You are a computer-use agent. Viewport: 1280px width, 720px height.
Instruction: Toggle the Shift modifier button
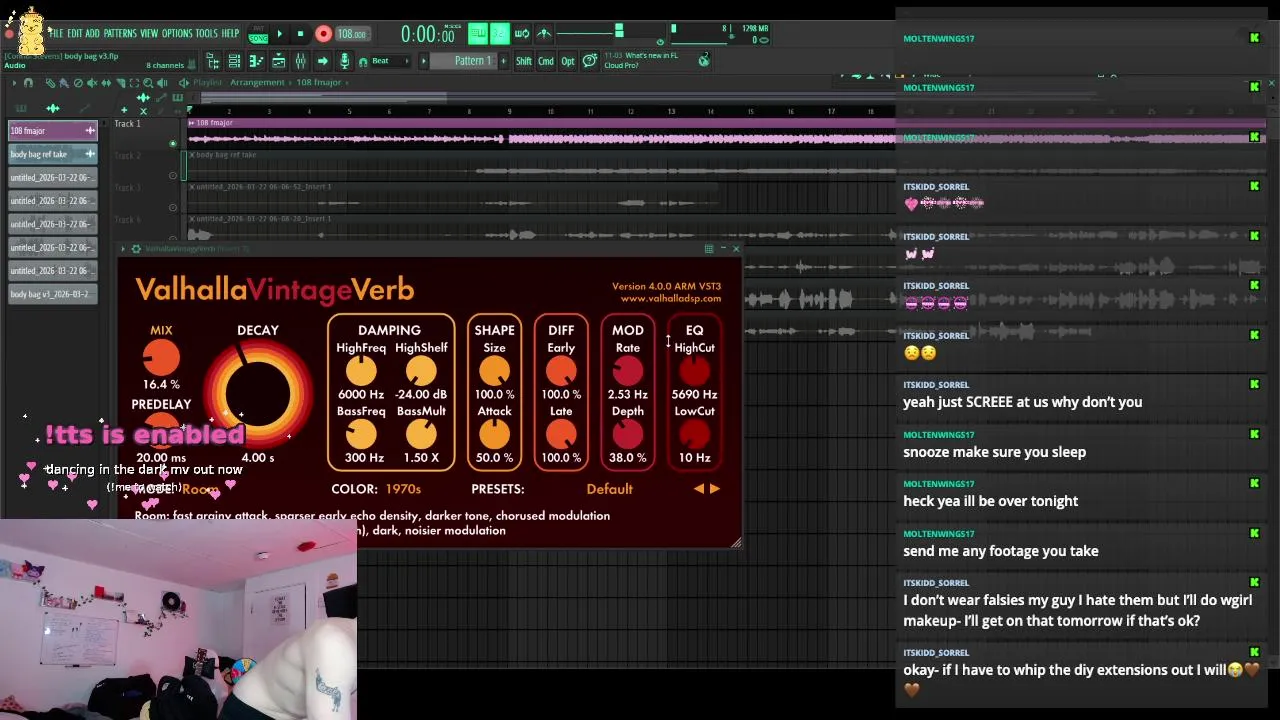tap(524, 61)
